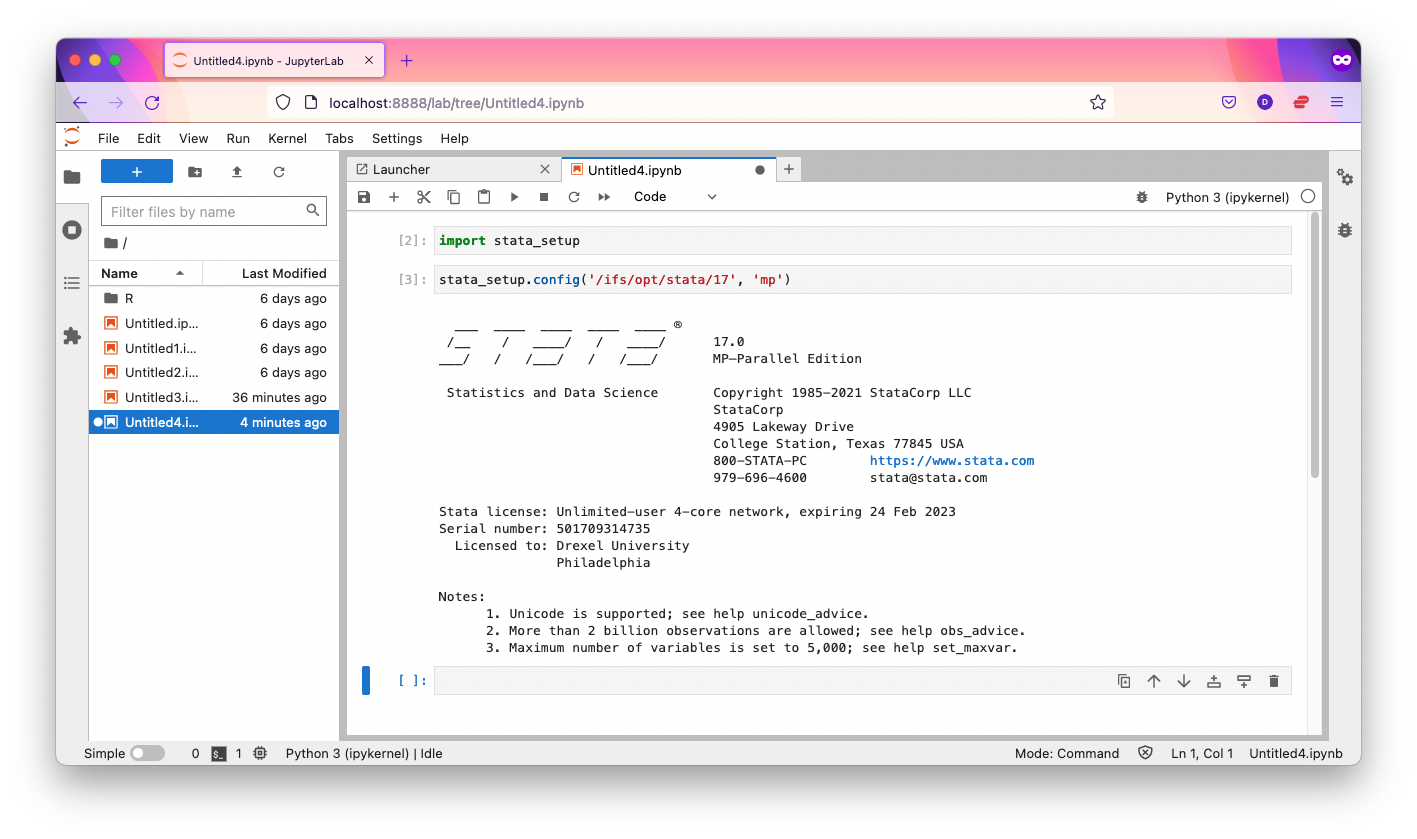1417x839 pixels.
Task: Select Untitled1.ipynb in file list
Action: [x=214, y=348]
